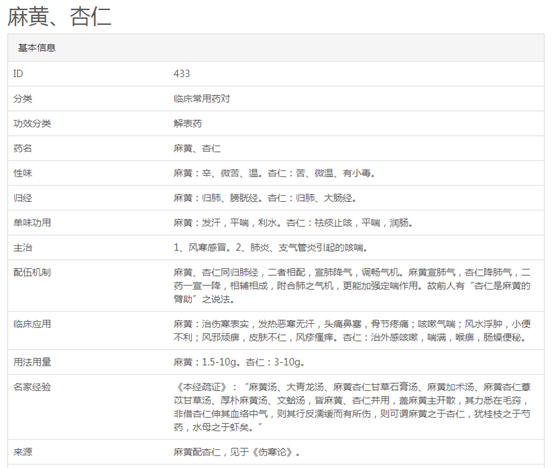Click the 临床应用 paragraph starting 麻黄：治伤寒表实
Viewport: 554px width, 468px height.
click(x=352, y=330)
